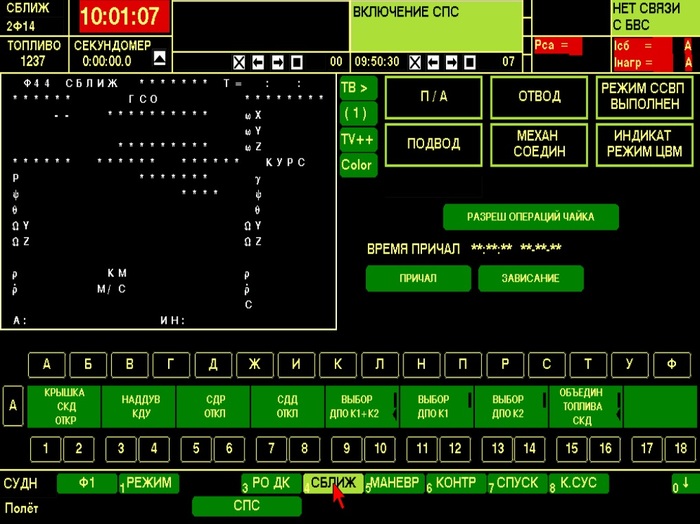700x524 pixels.
Task: Click the X icon below ВКЛЮЧЕНИЕ СПС message
Action: pyautogui.click(x=416, y=62)
